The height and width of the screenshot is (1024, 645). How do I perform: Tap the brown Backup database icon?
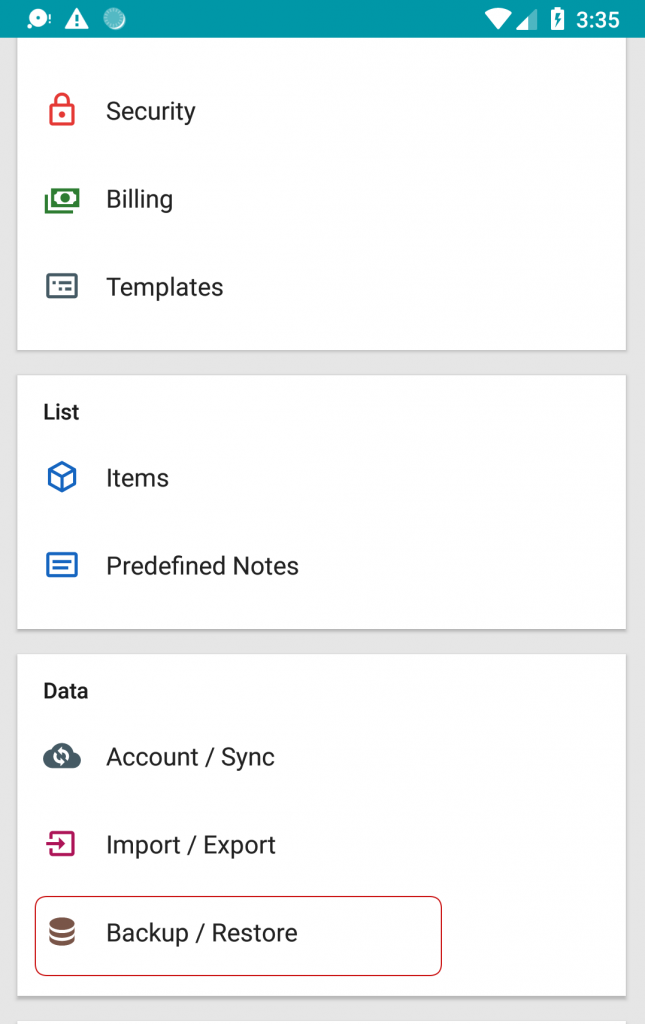(62, 932)
